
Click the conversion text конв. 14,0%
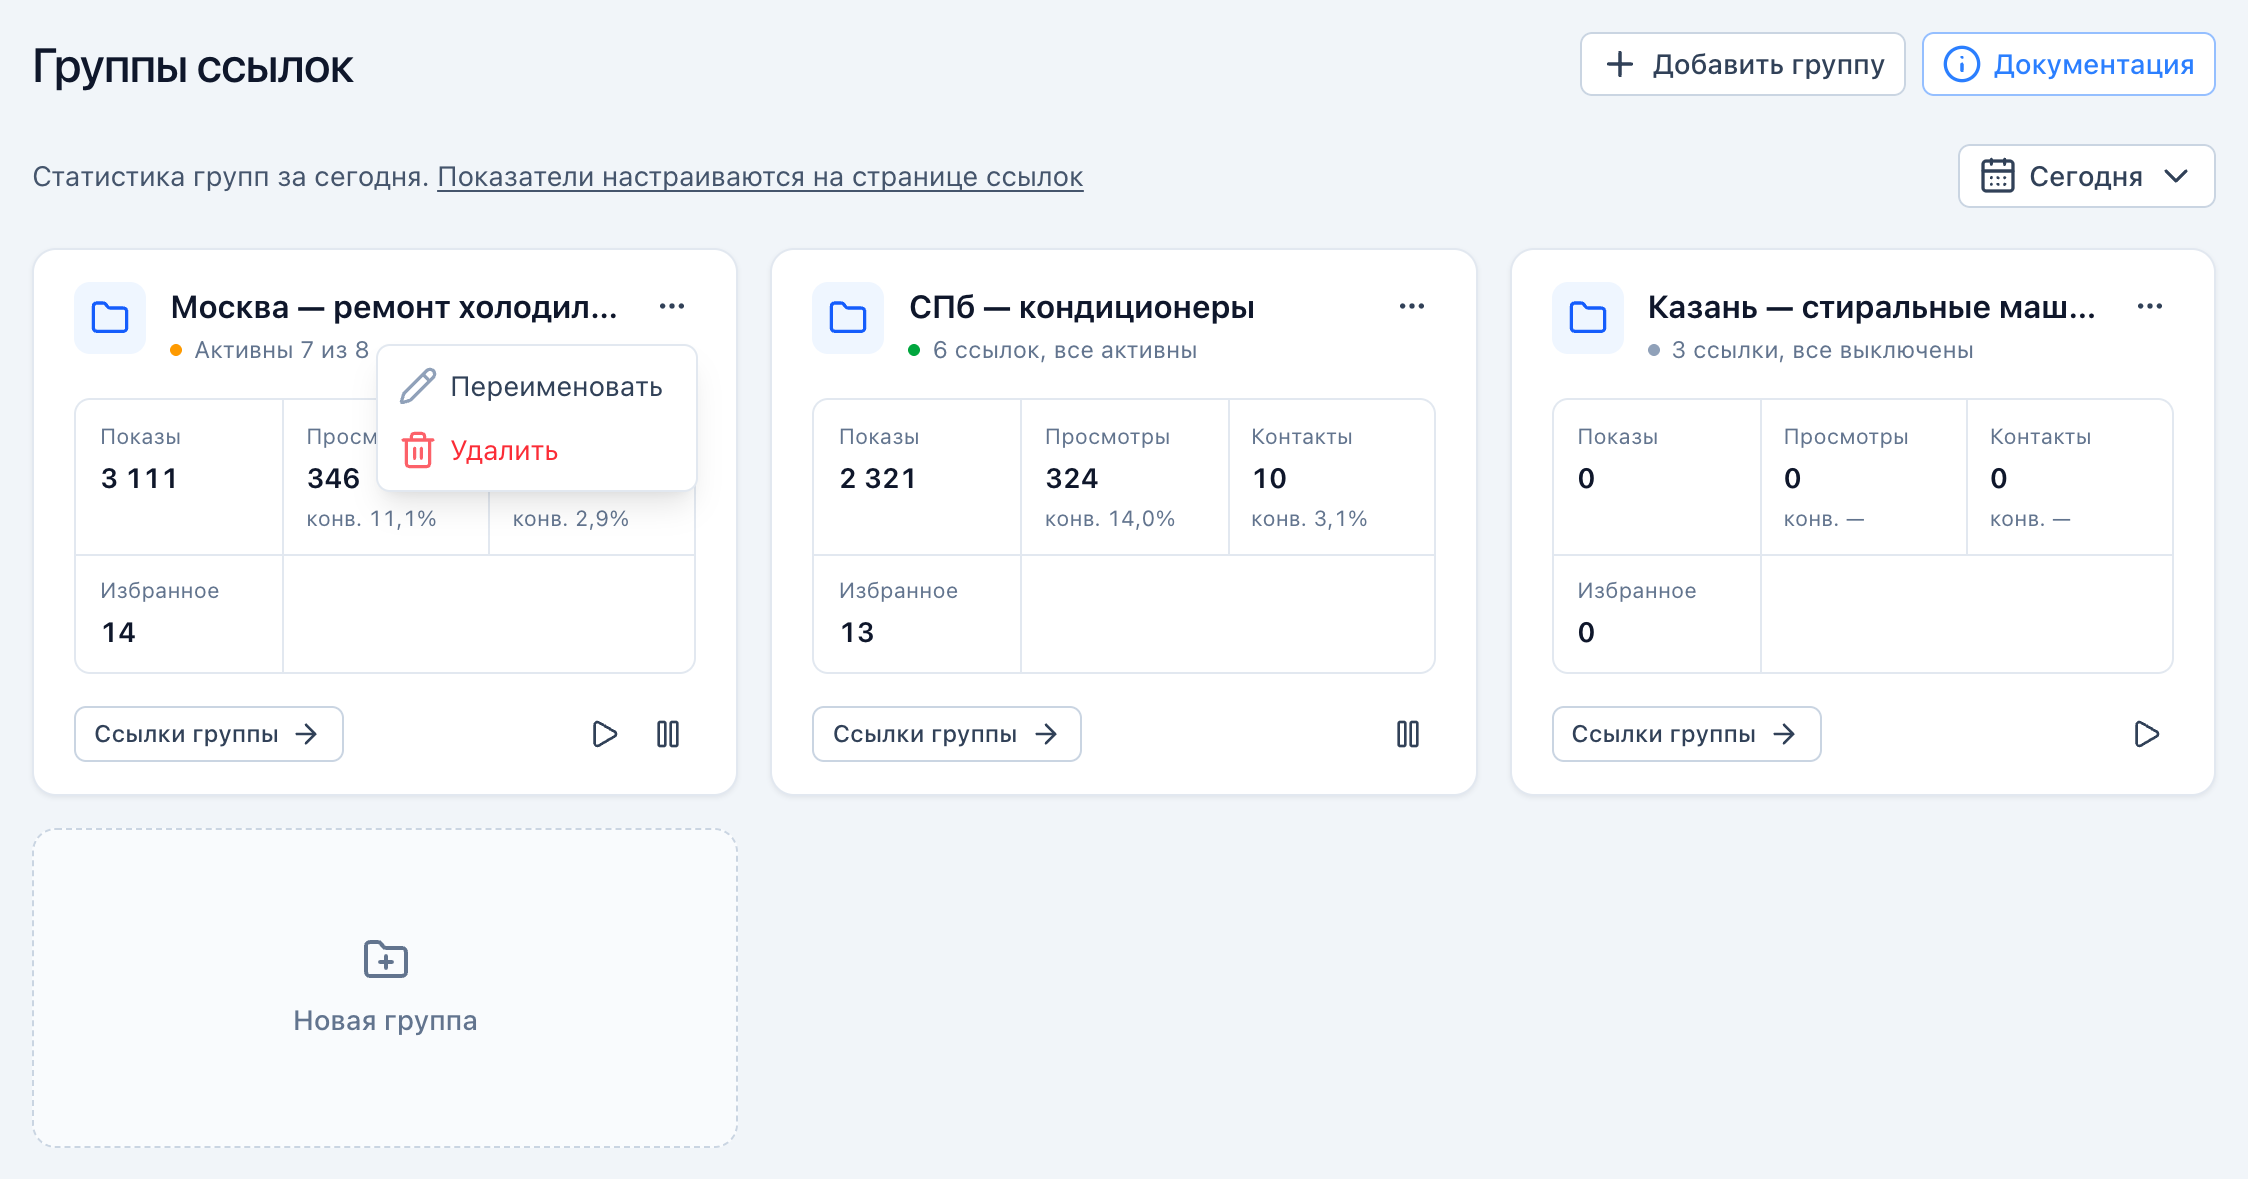[1110, 519]
